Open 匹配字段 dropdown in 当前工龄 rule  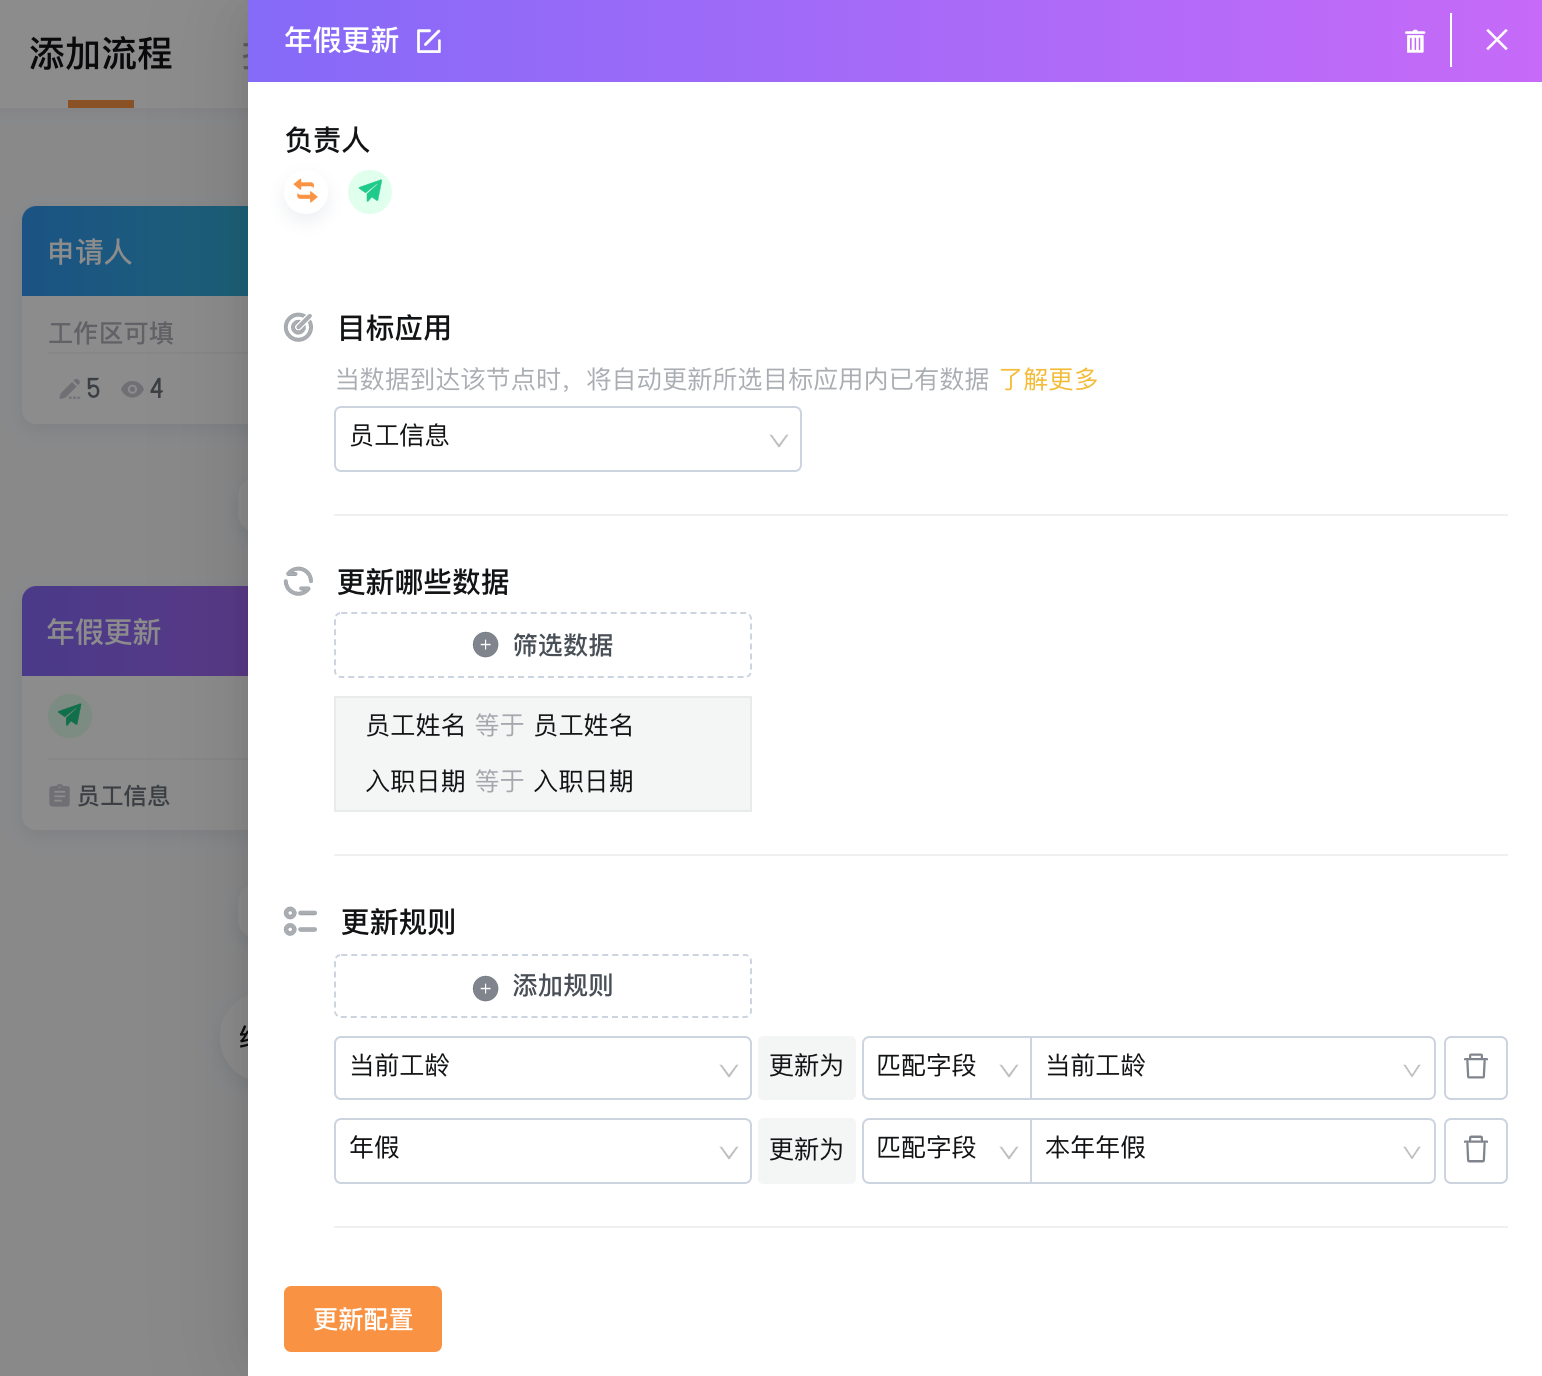coord(947,1068)
